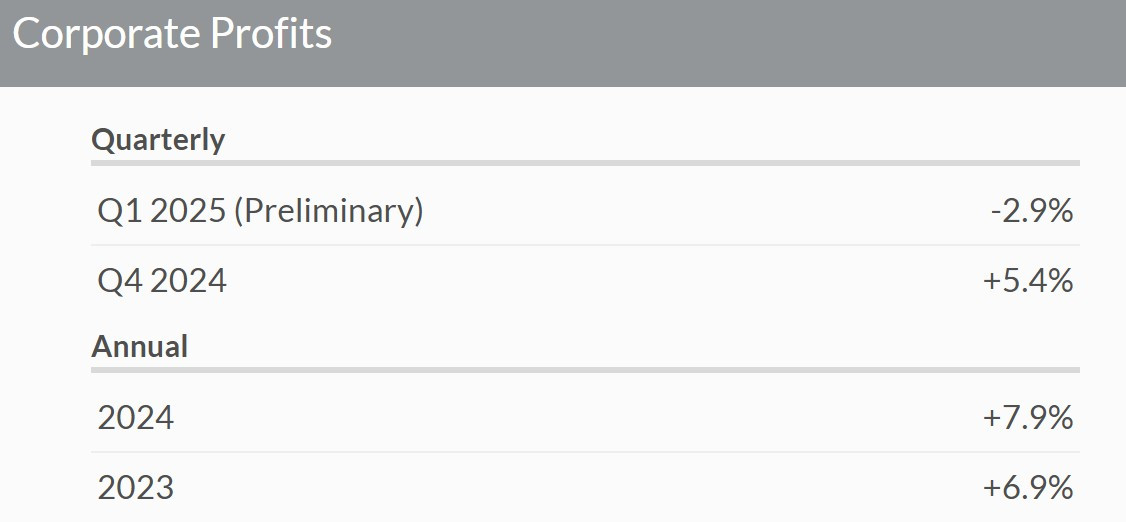The height and width of the screenshot is (522, 1126).
Task: Click the word (Preliminary) in Q1 row
Action: click(329, 211)
